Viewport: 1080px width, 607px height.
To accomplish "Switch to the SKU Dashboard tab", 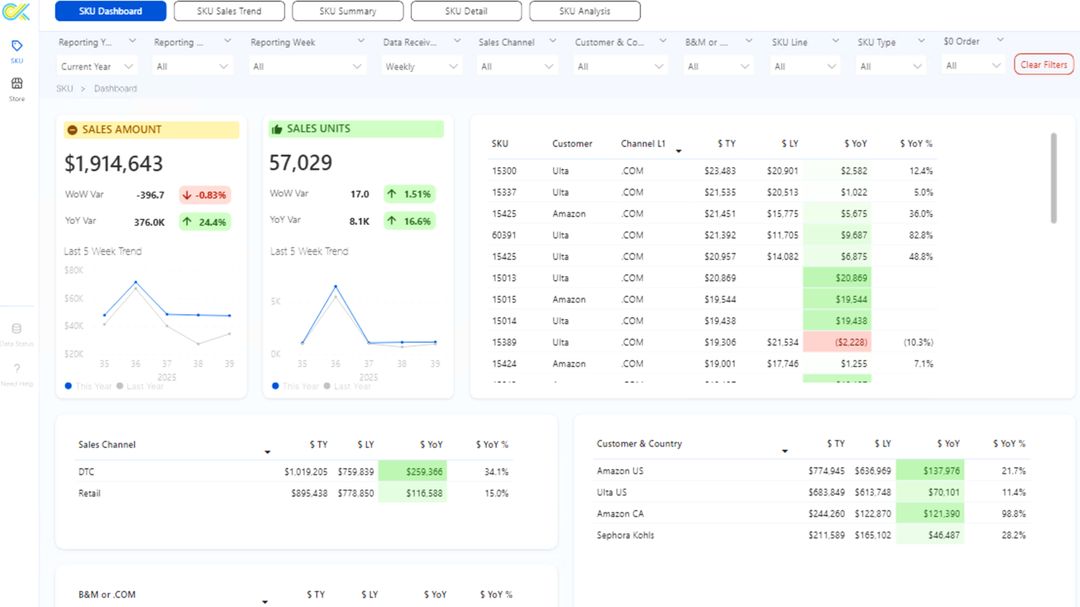I will click(110, 11).
